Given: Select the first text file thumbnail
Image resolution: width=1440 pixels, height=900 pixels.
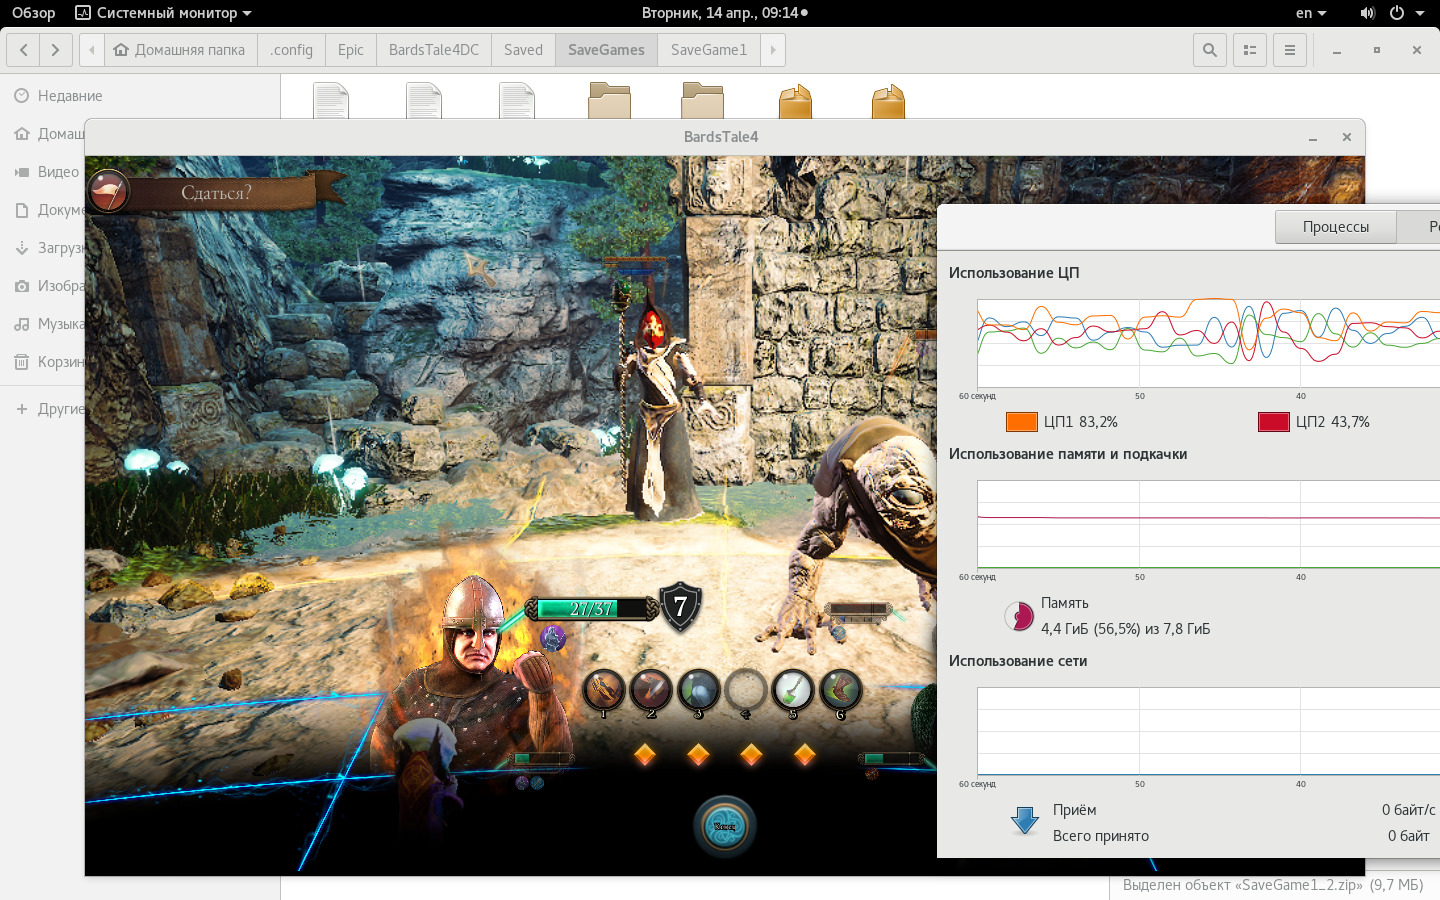Looking at the screenshot, I should (331, 101).
